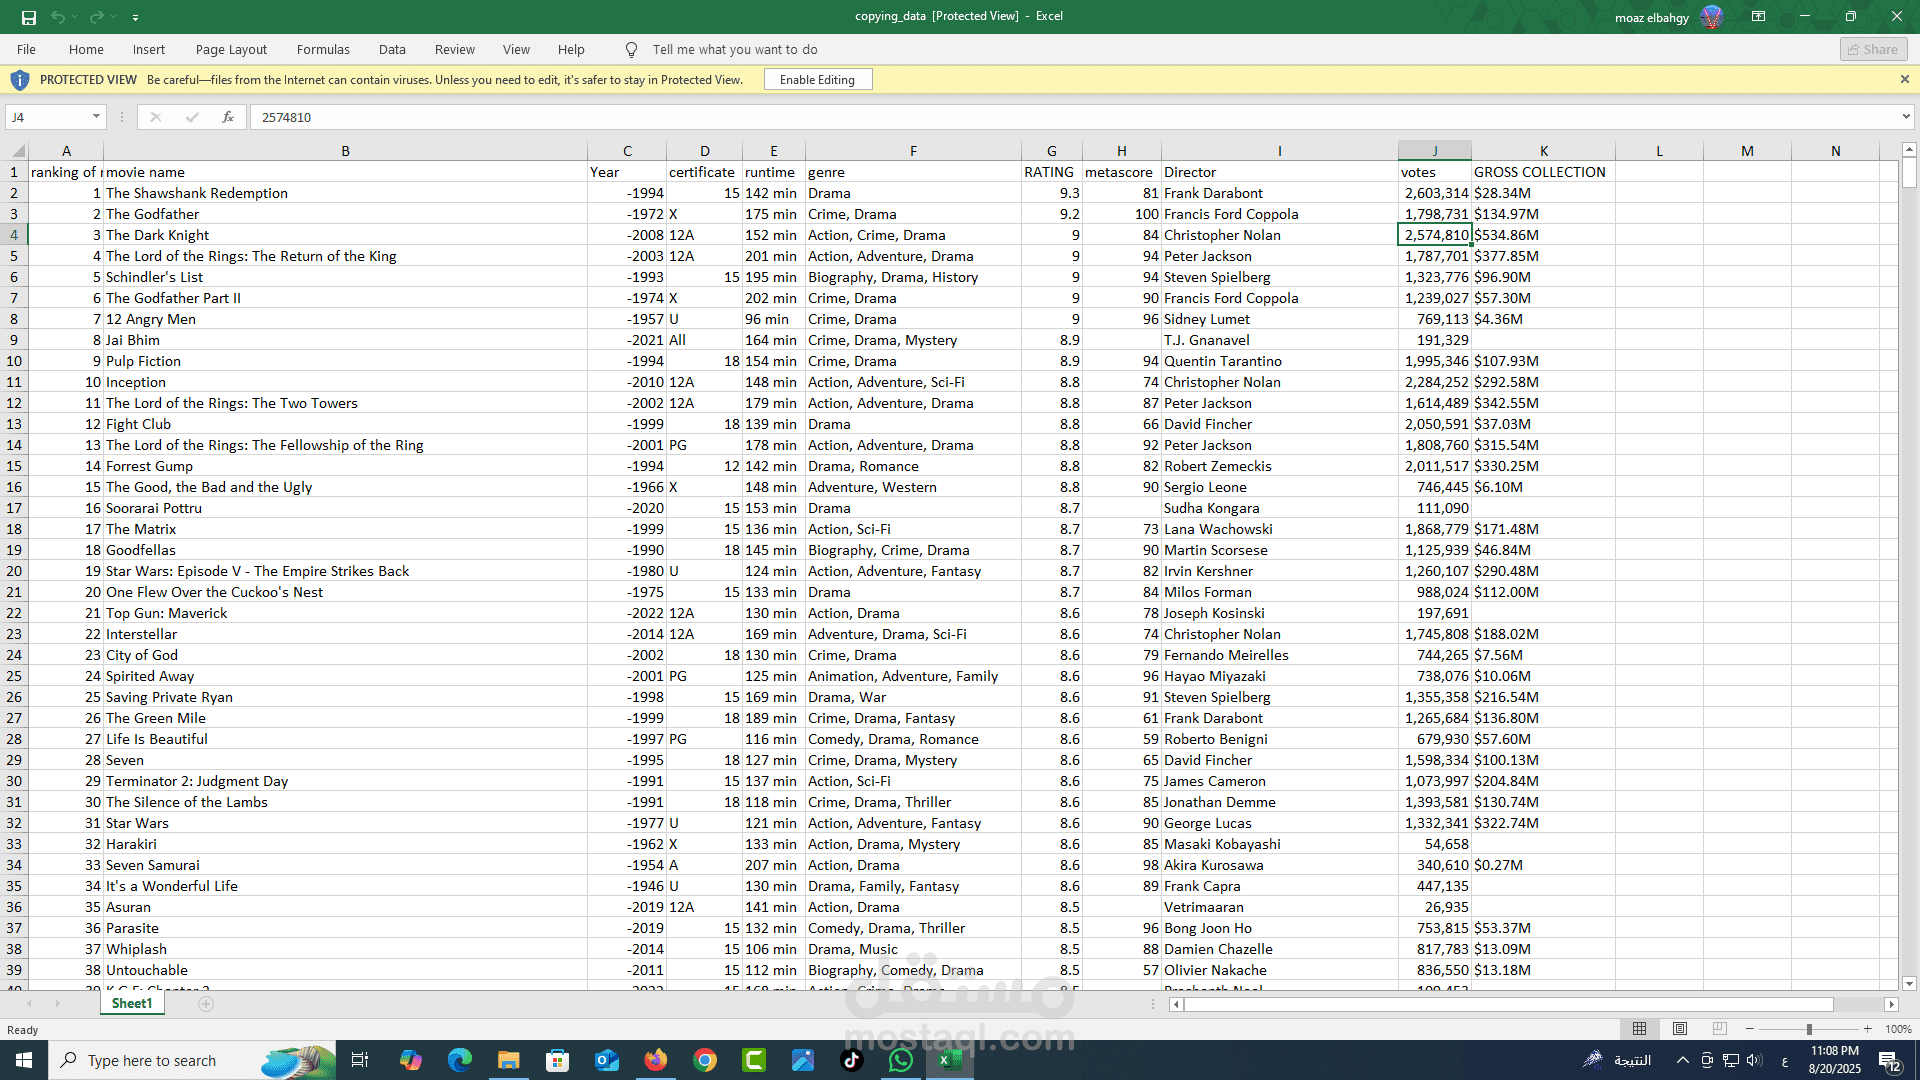Switch to the Insert ribbon tab

(149, 49)
